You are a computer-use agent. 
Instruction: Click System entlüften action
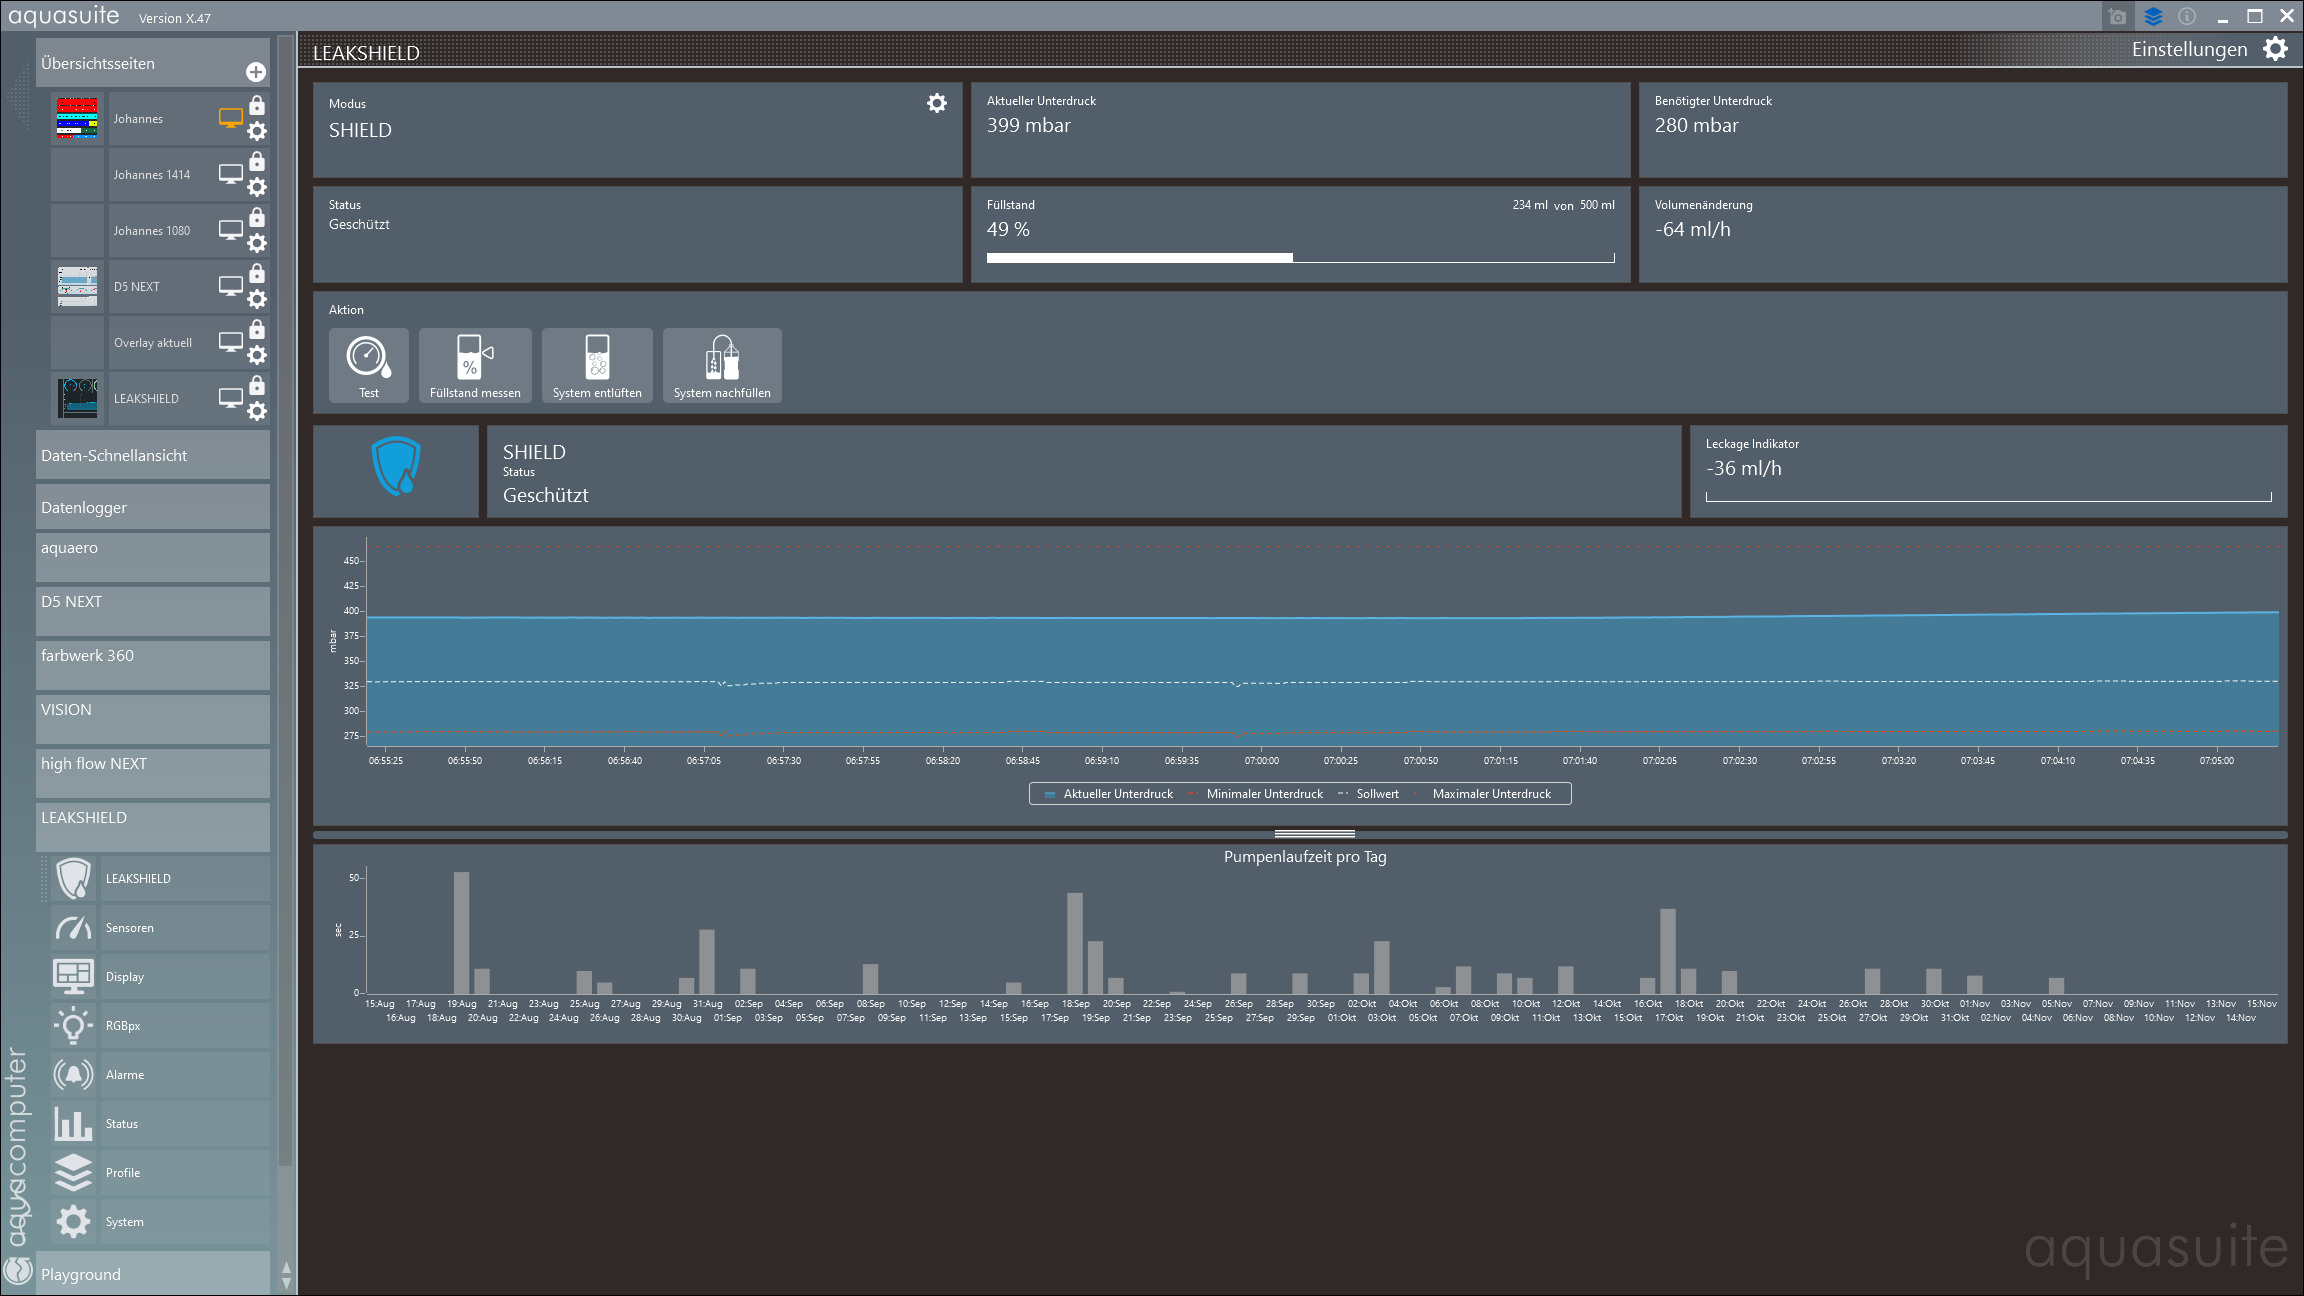[597, 366]
